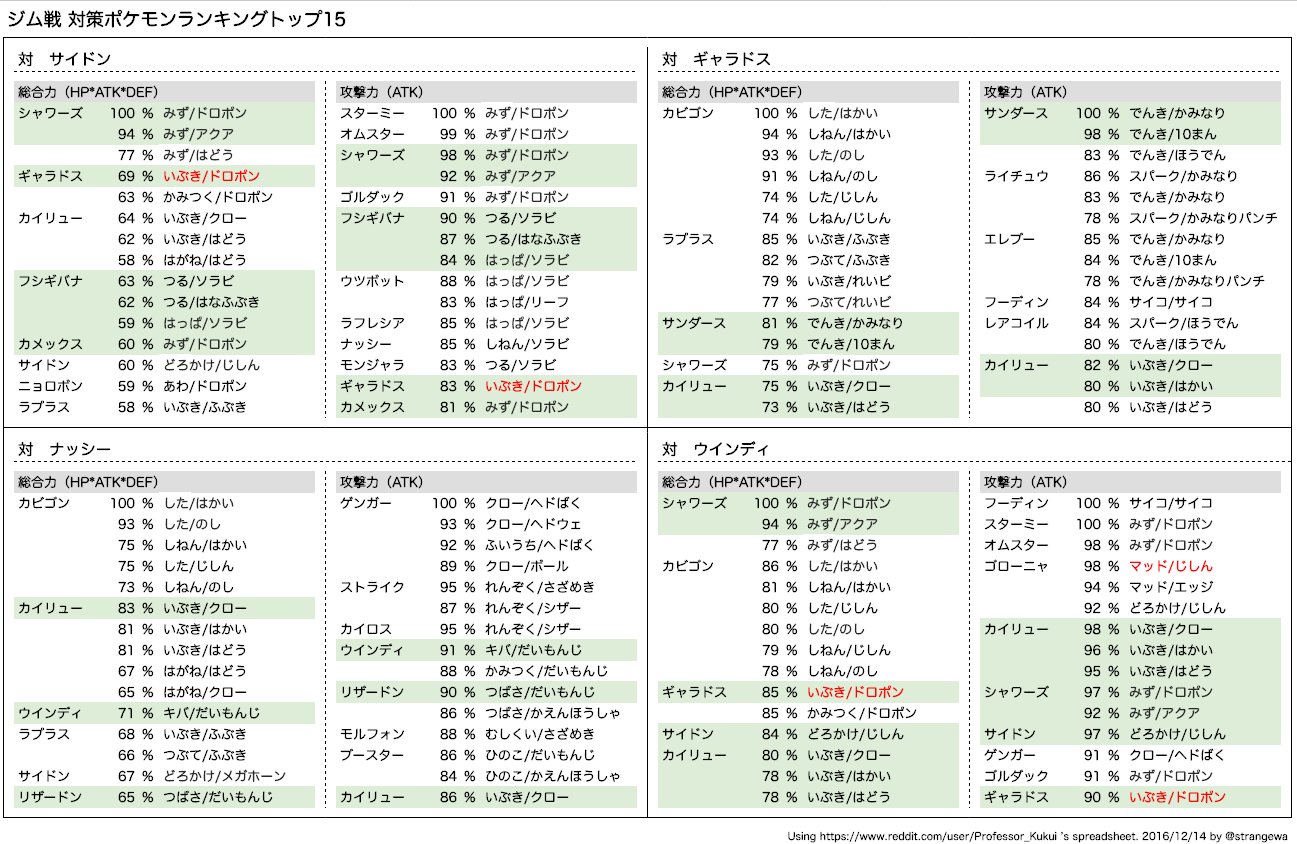1297x844 pixels.
Task: Click the move set かみつく/だいもんじ
Action: 546,671
